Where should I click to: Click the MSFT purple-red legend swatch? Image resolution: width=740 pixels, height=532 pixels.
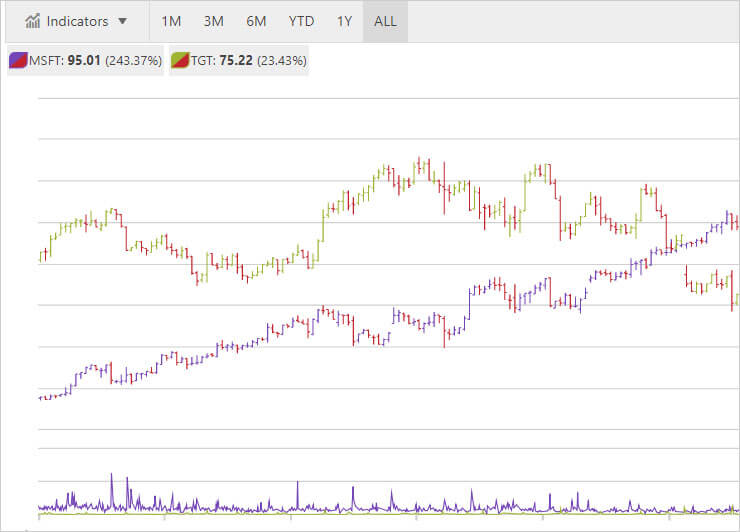[17, 60]
